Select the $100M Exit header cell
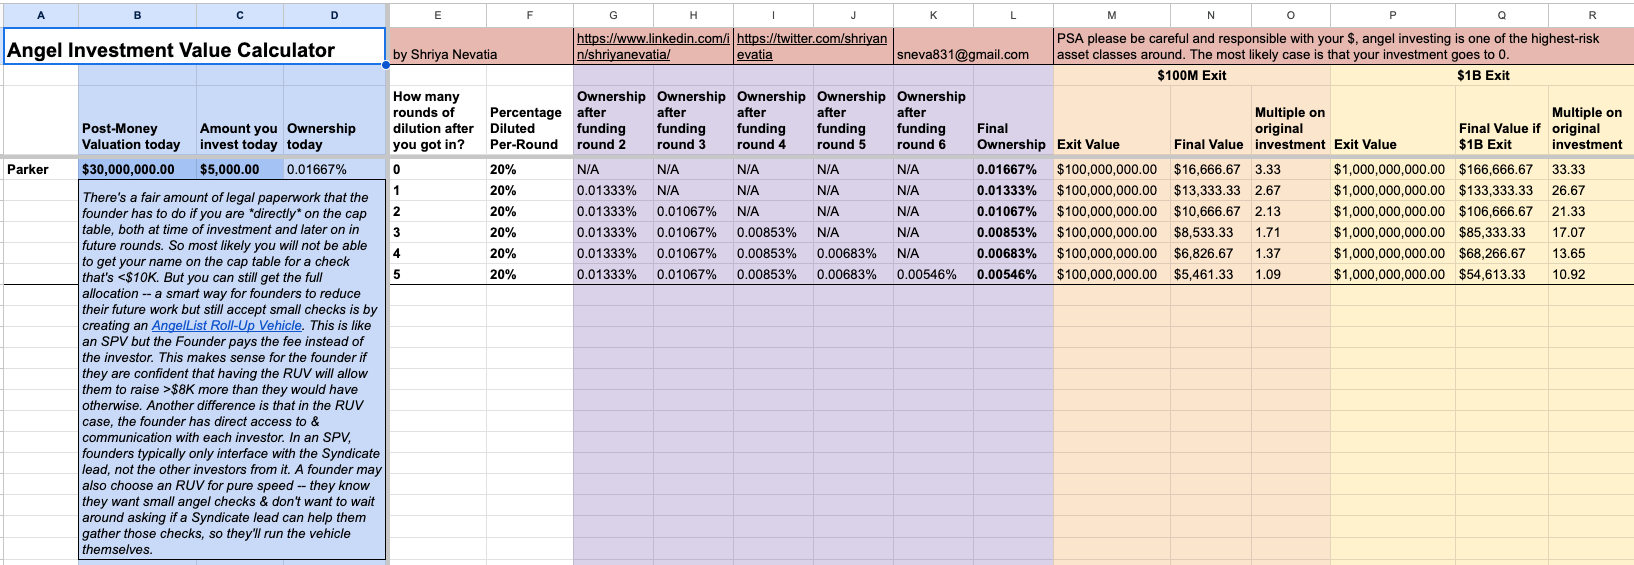Image resolution: width=1634 pixels, height=565 pixels. point(1192,75)
